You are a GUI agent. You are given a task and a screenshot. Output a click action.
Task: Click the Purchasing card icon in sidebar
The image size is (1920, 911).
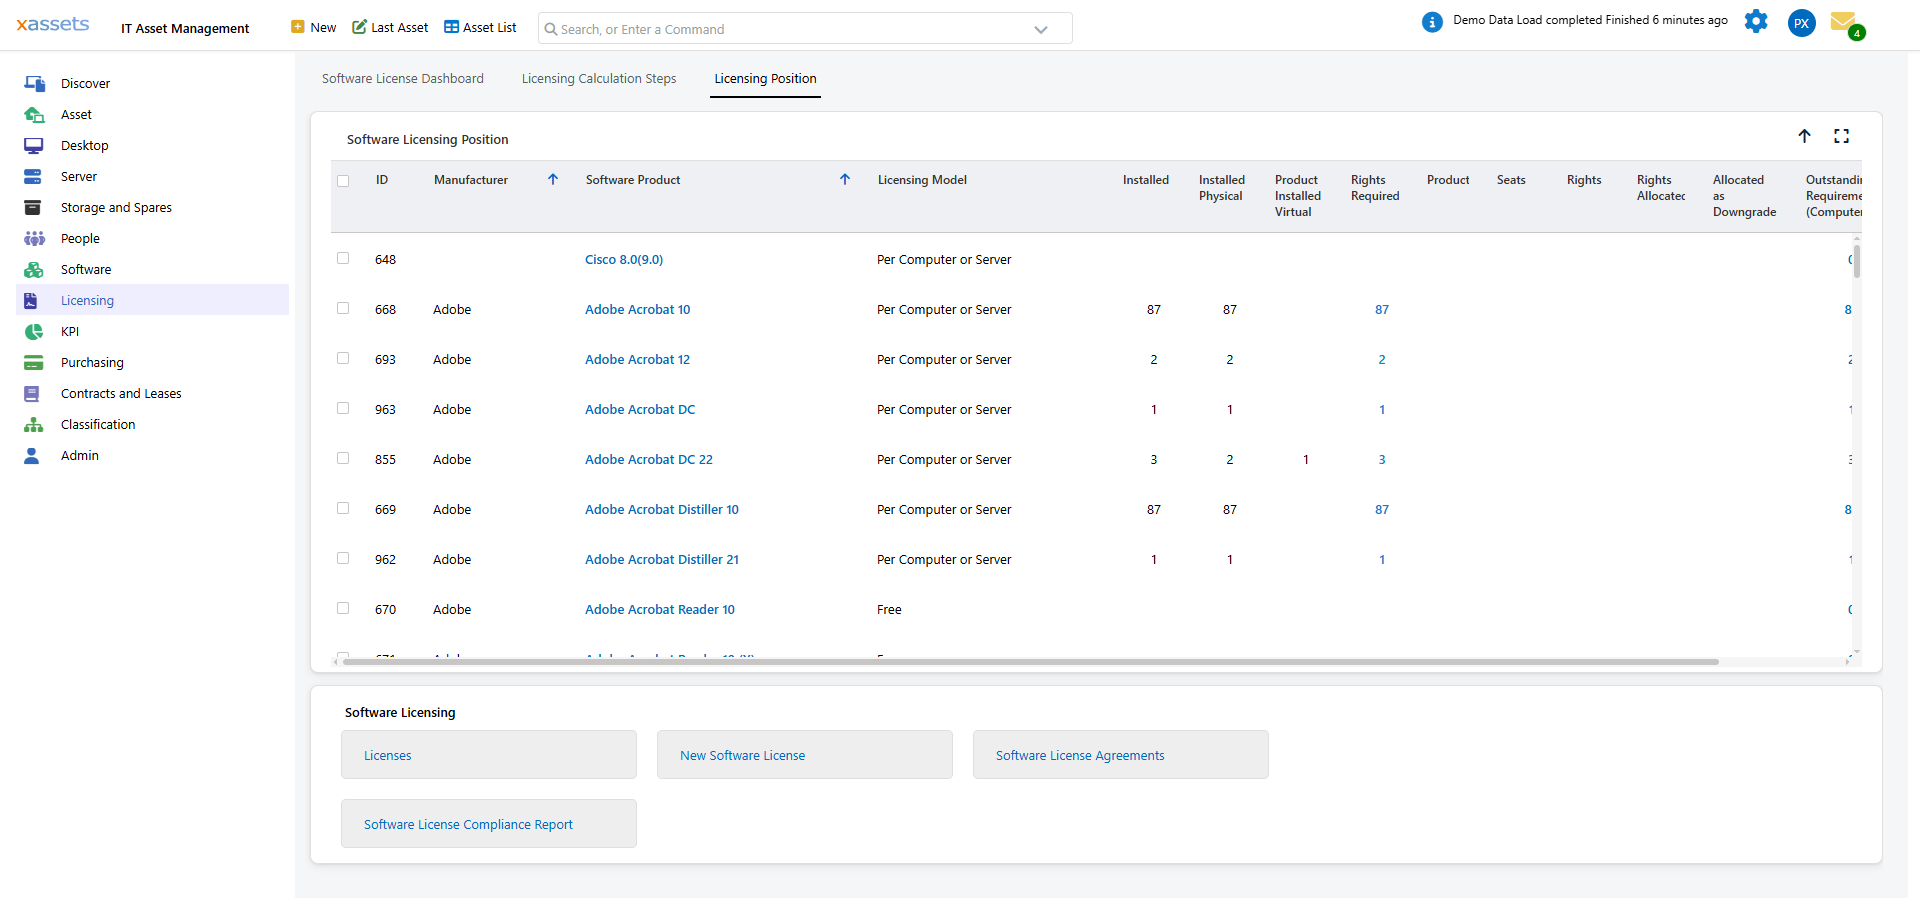[34, 363]
